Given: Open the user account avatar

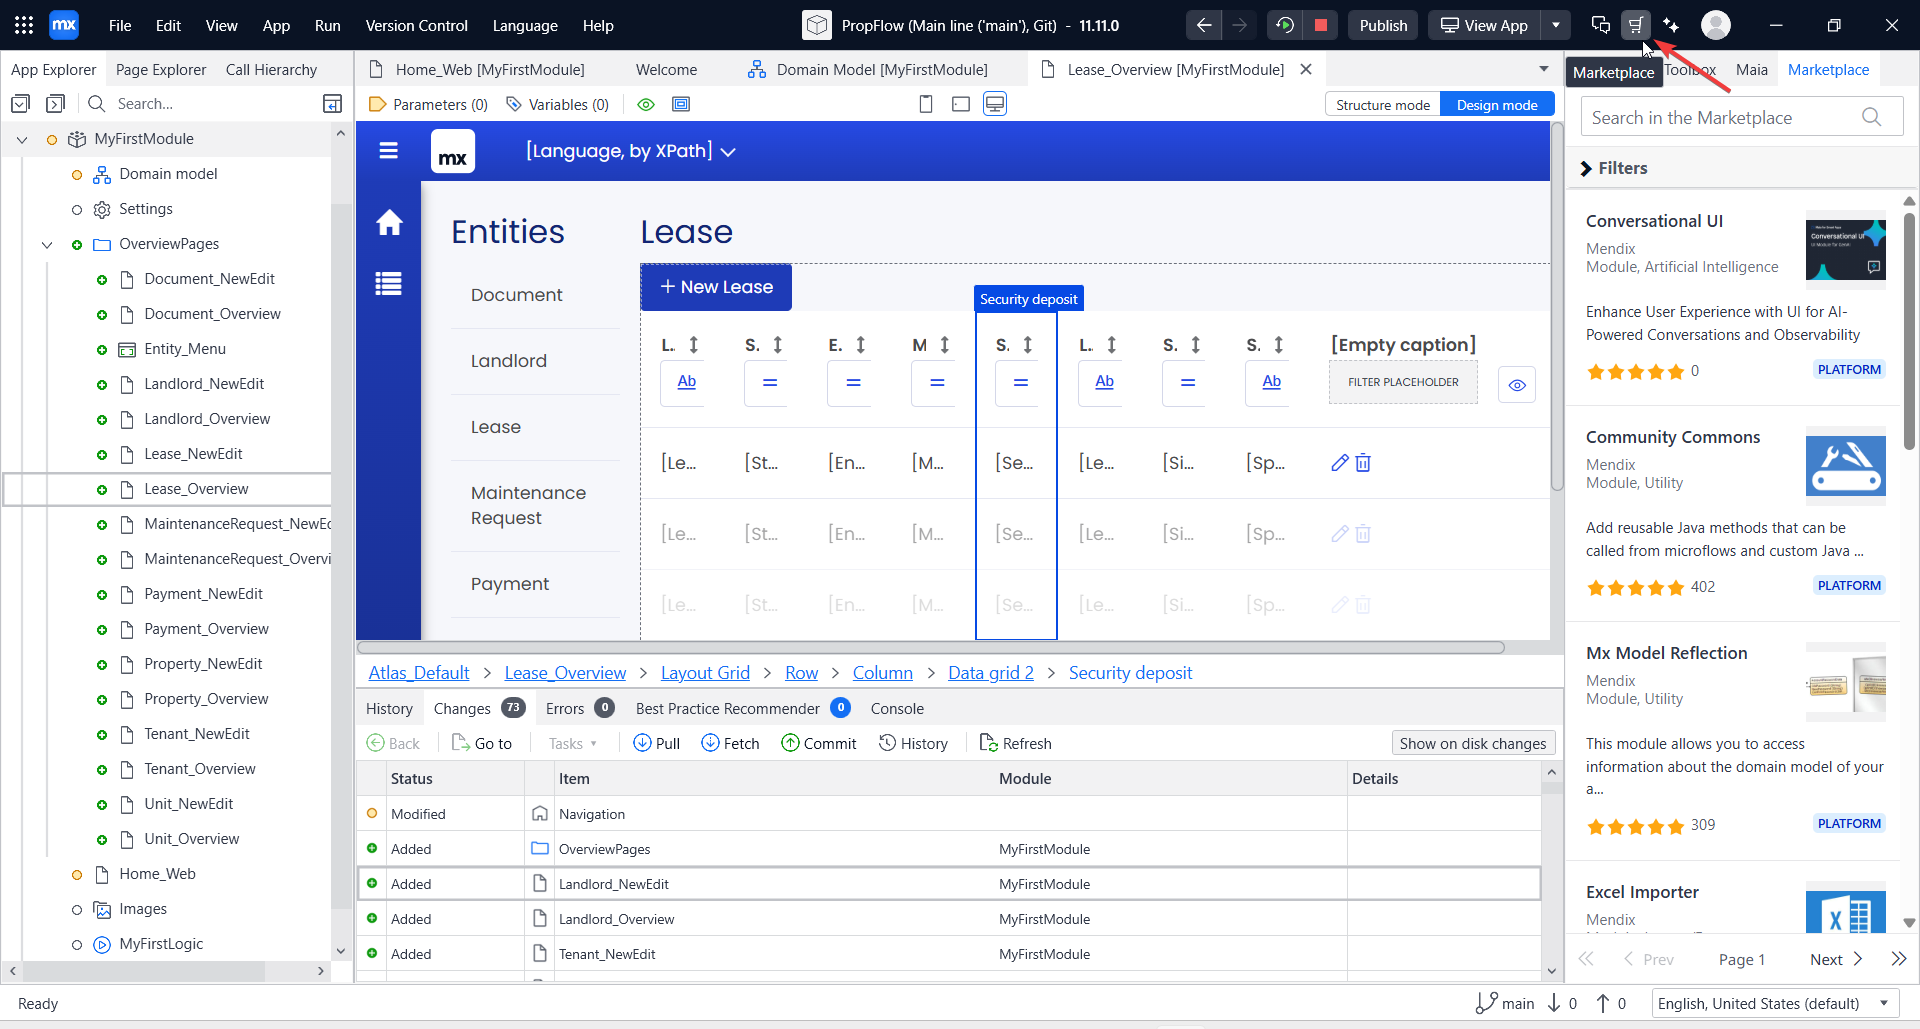Looking at the screenshot, I should click(x=1716, y=25).
